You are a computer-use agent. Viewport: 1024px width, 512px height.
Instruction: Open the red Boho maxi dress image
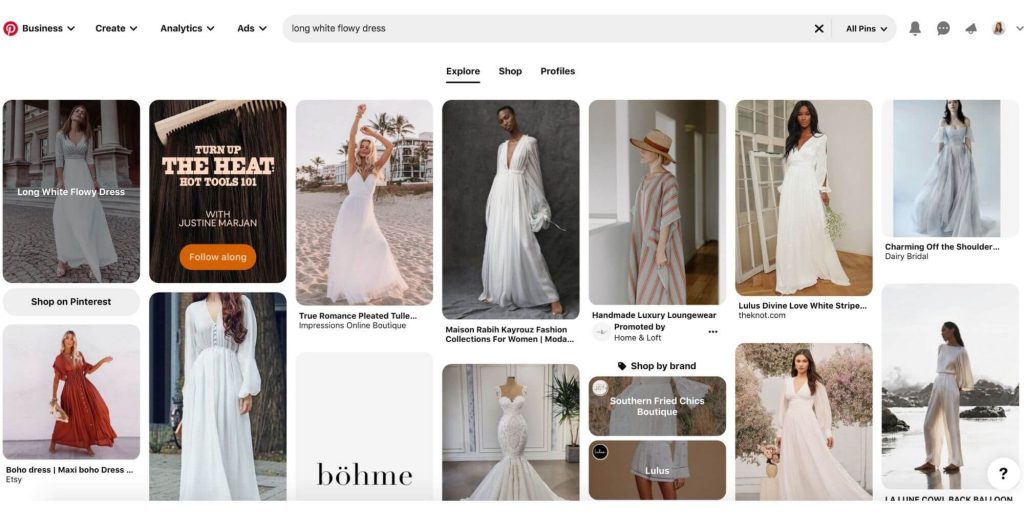tap(71, 392)
